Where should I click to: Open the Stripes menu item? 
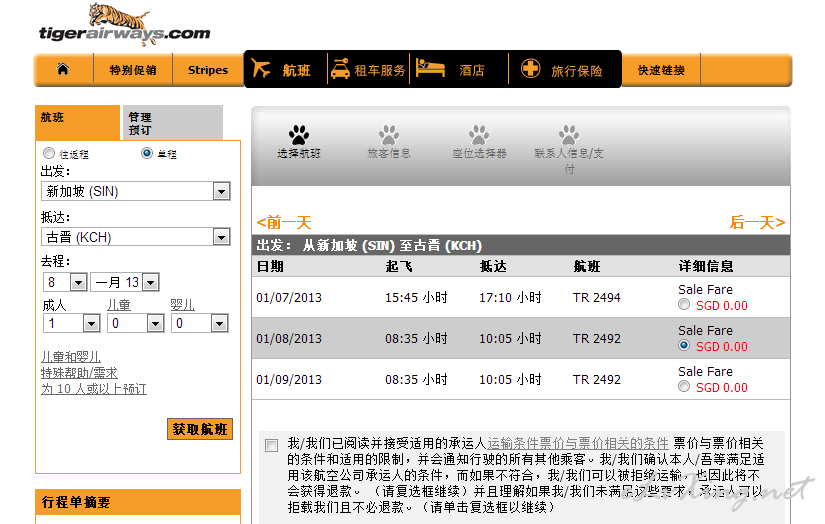(208, 70)
